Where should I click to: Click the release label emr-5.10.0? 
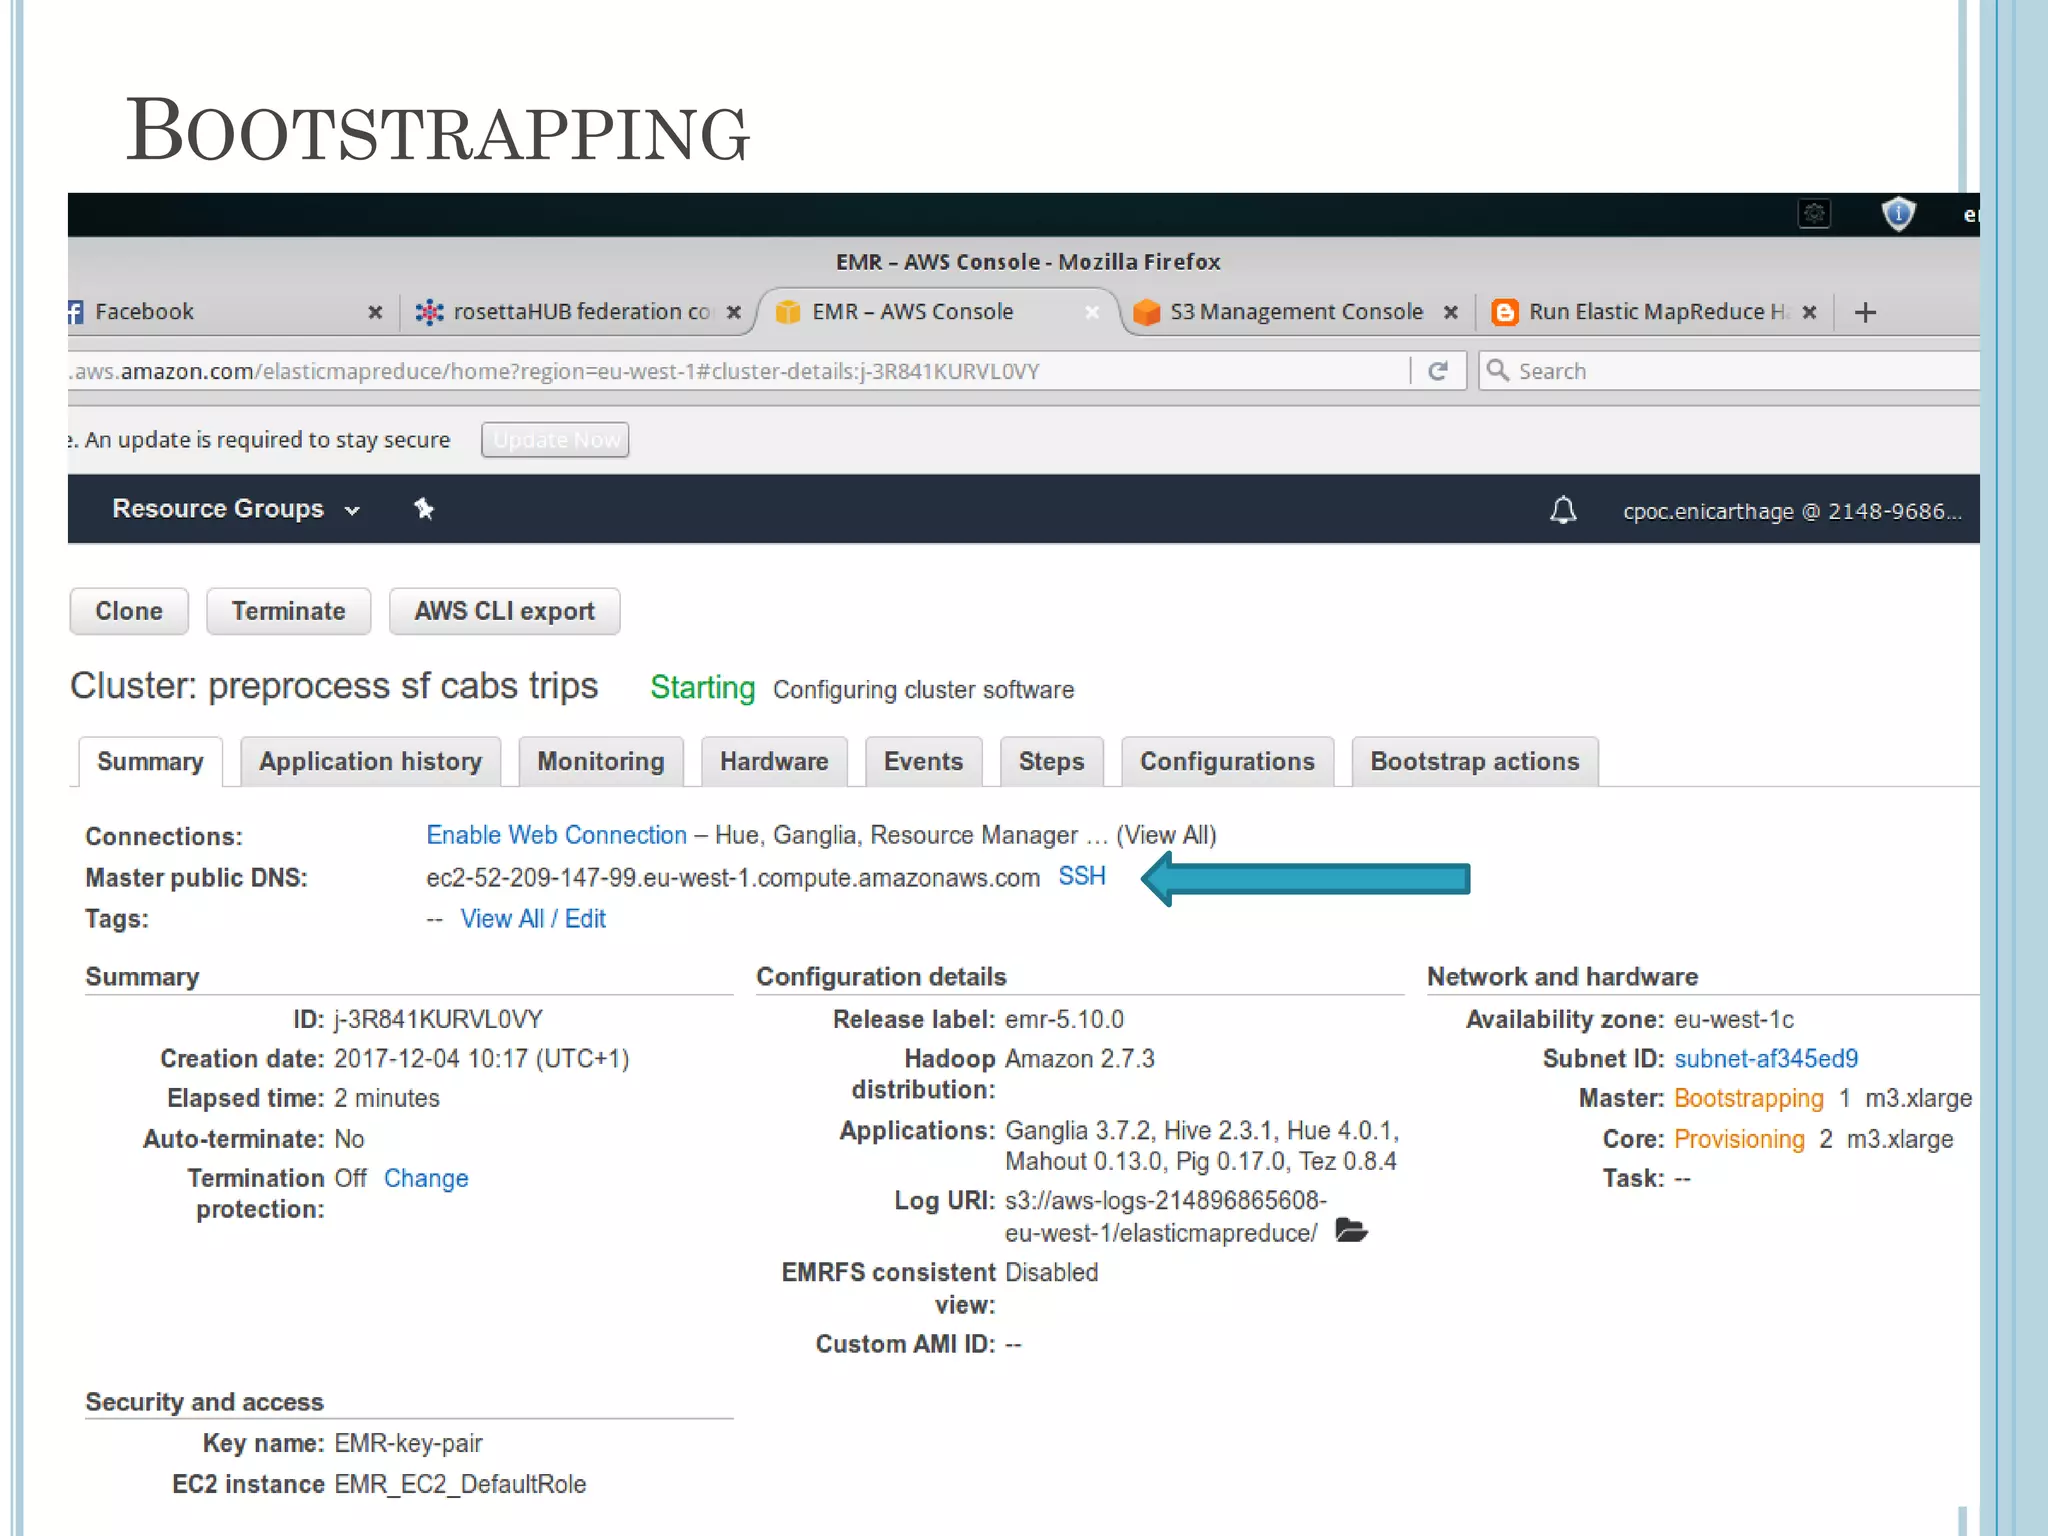[1064, 1019]
